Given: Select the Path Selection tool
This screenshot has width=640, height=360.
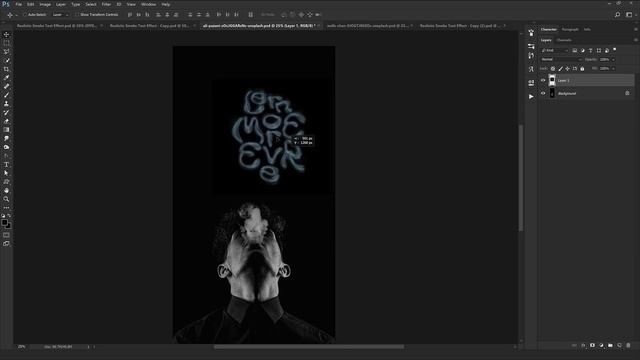Looking at the screenshot, I should (x=6, y=173).
